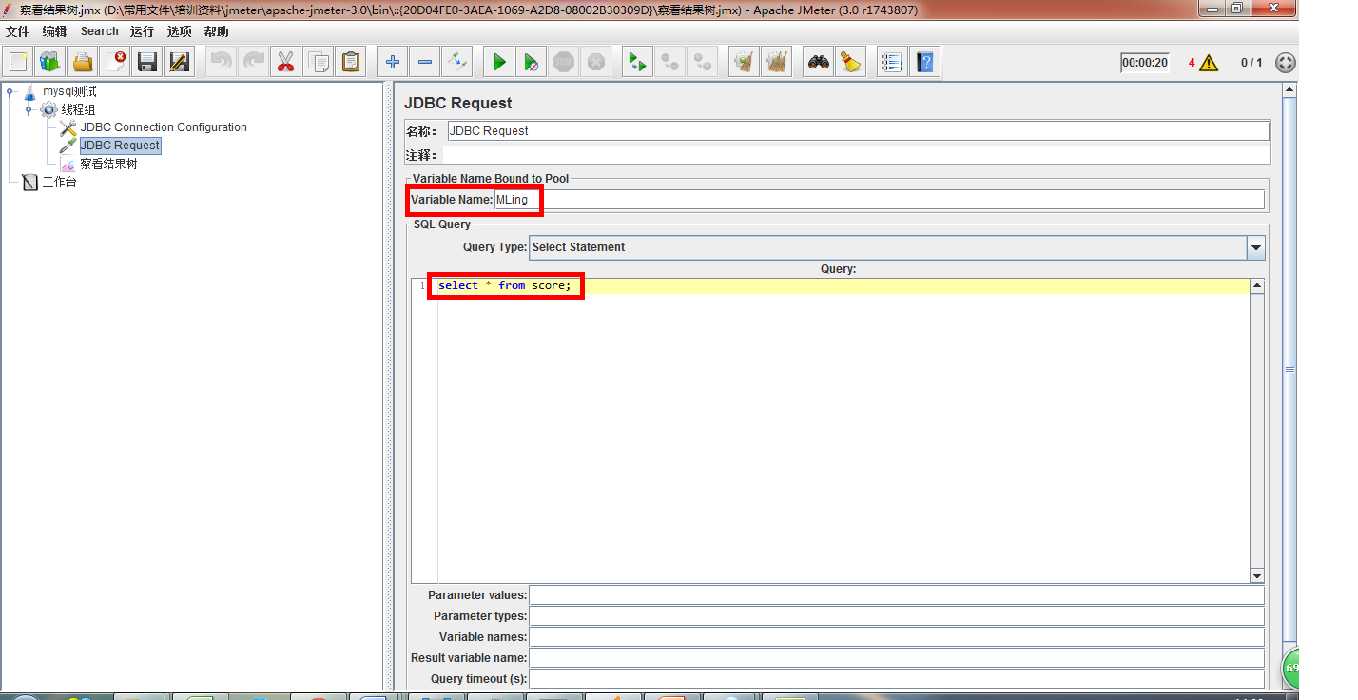
Task: Click the gray Stop test icon
Action: click(x=564, y=62)
